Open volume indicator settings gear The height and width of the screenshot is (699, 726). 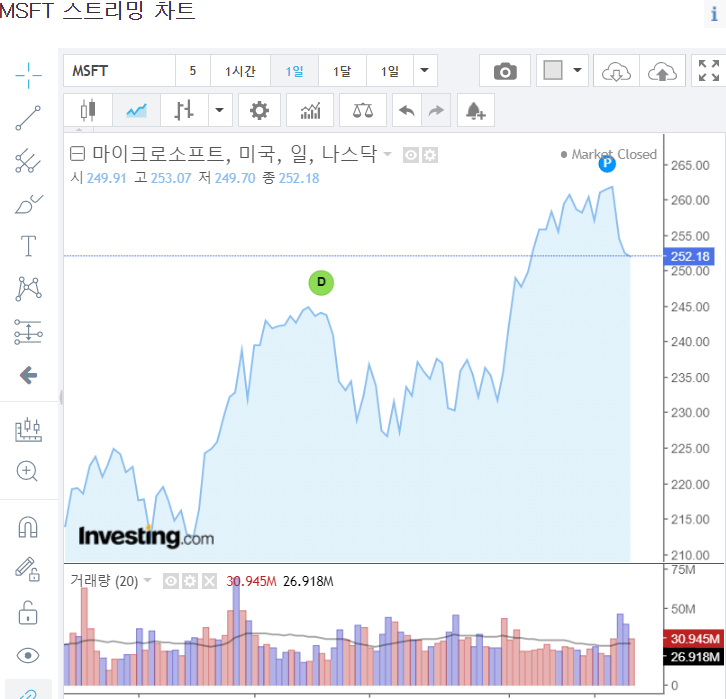tap(190, 580)
